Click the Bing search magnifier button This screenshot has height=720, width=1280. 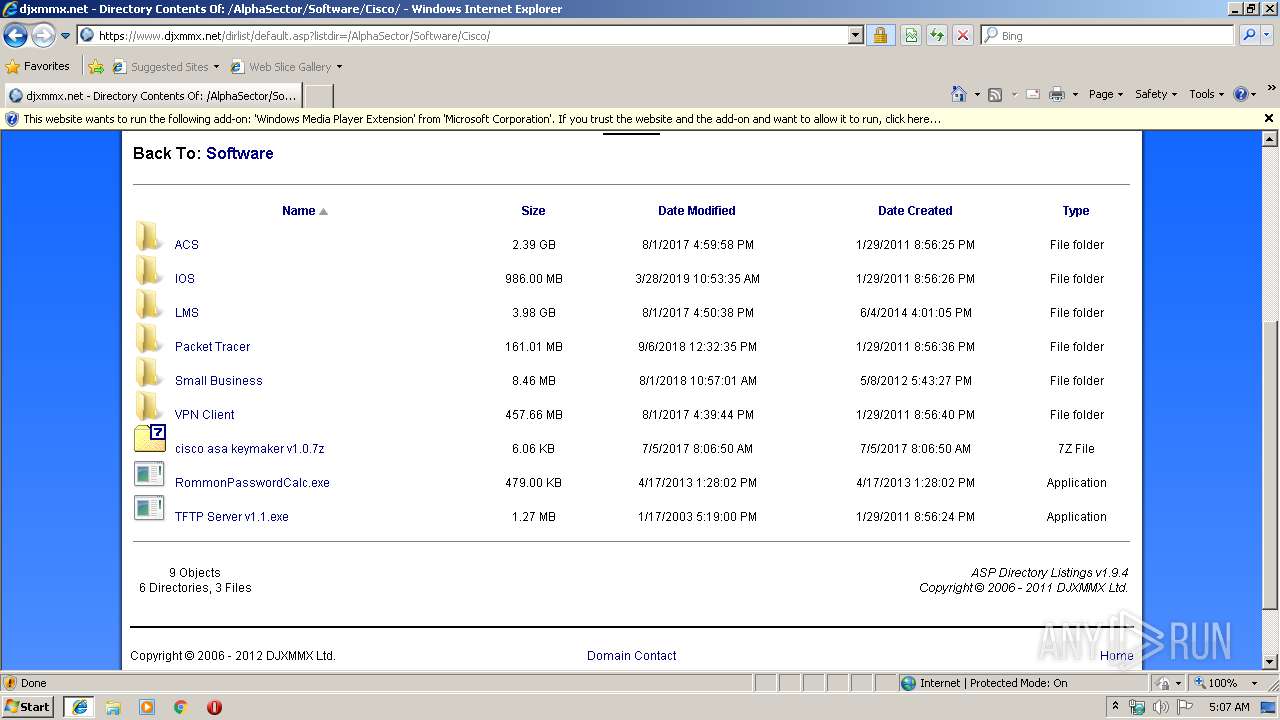point(1248,35)
